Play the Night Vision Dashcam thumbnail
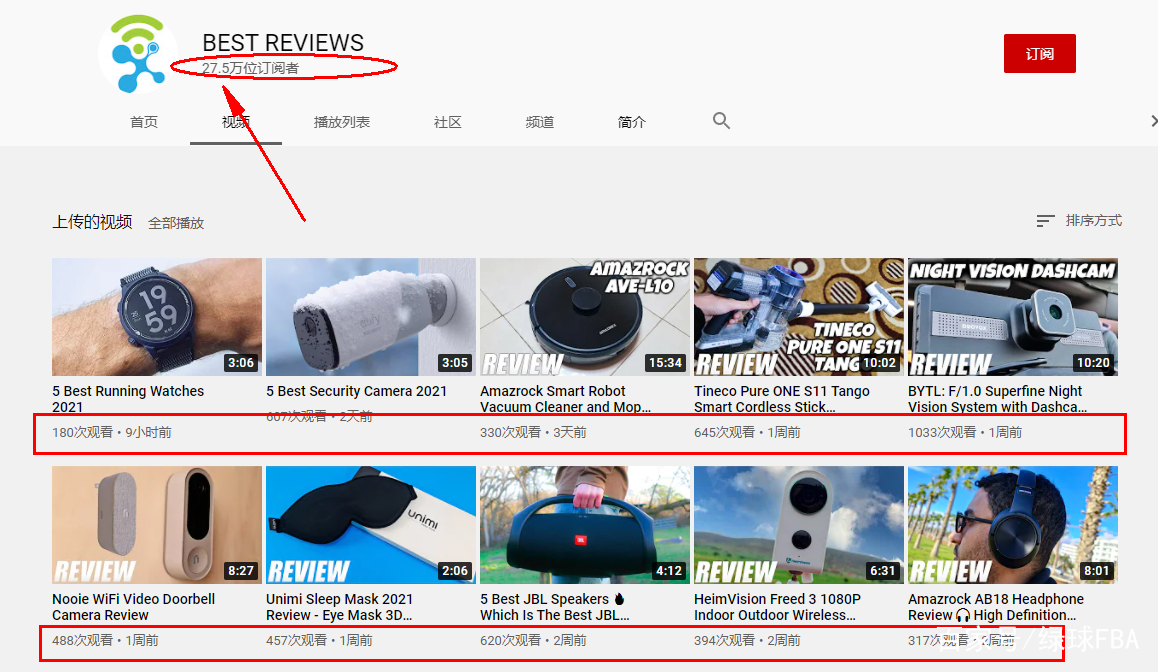The image size is (1158, 672). pyautogui.click(x=1013, y=317)
